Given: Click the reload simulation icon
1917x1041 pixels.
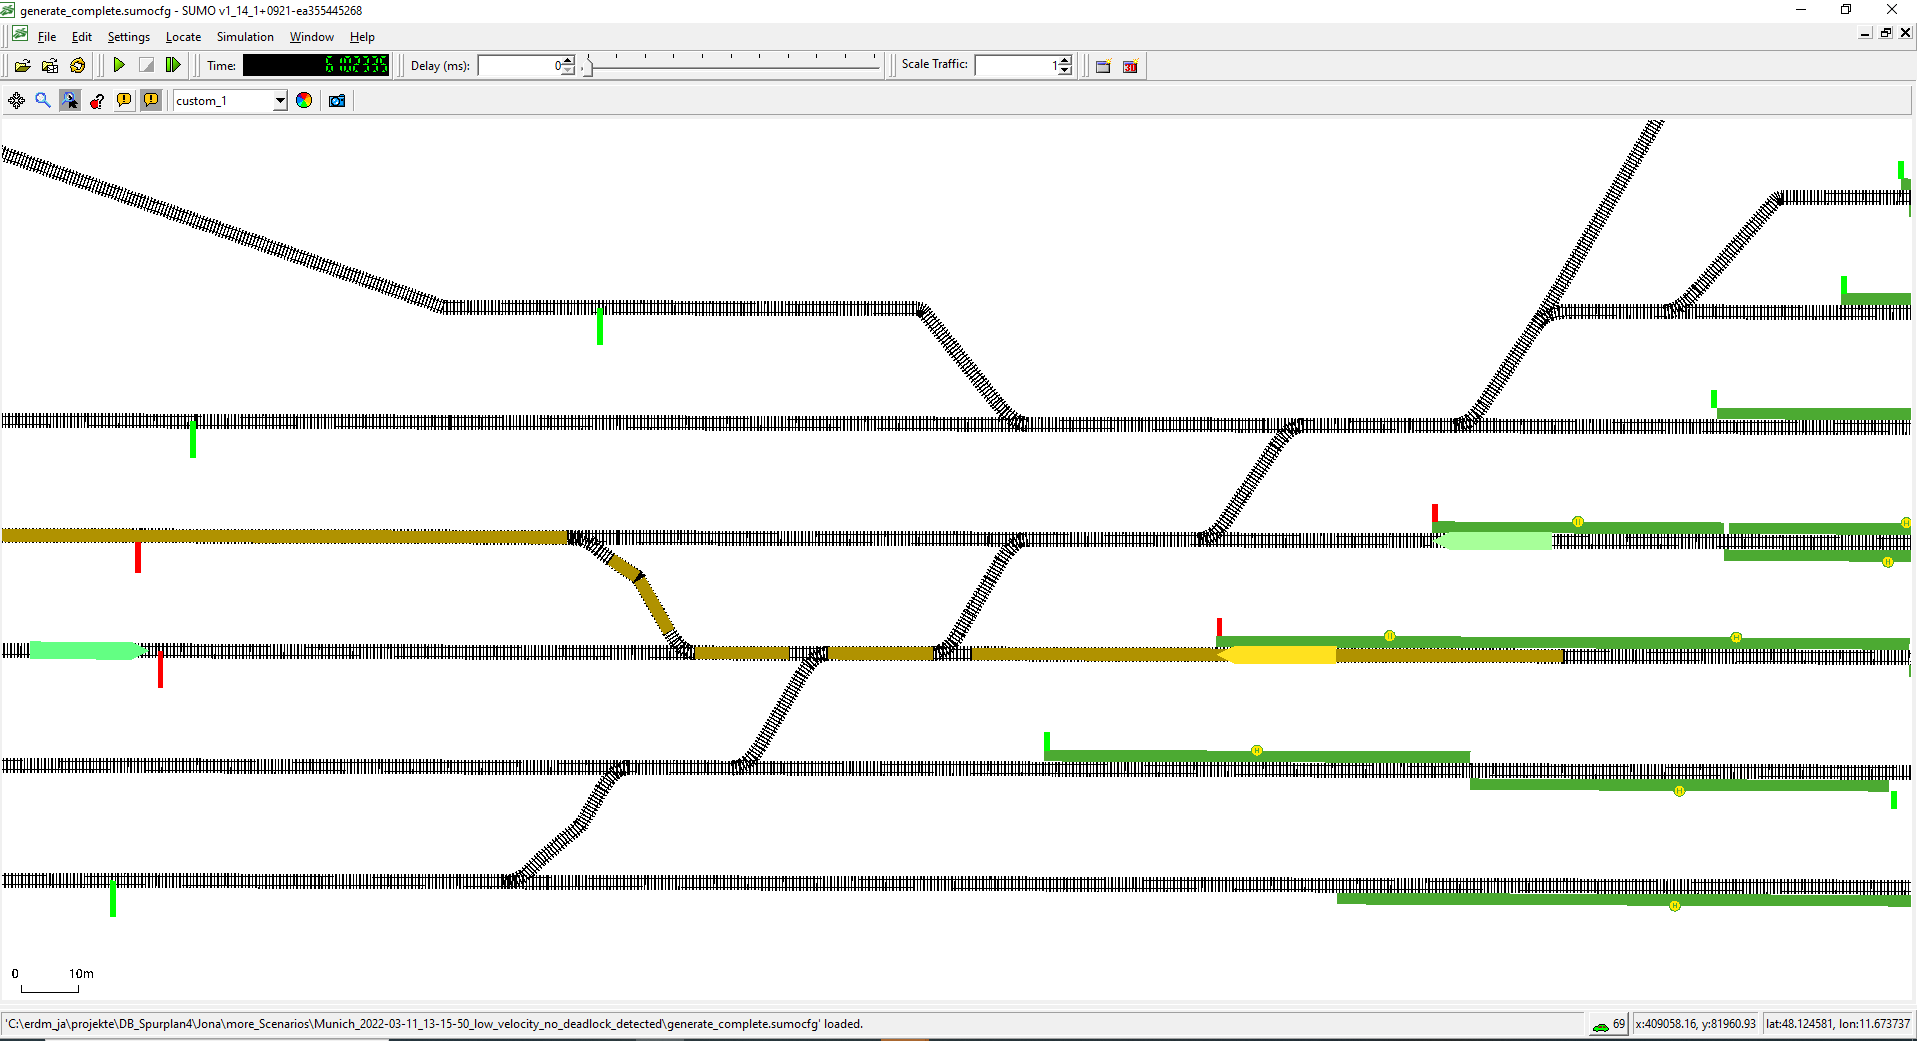Looking at the screenshot, I should point(78,66).
